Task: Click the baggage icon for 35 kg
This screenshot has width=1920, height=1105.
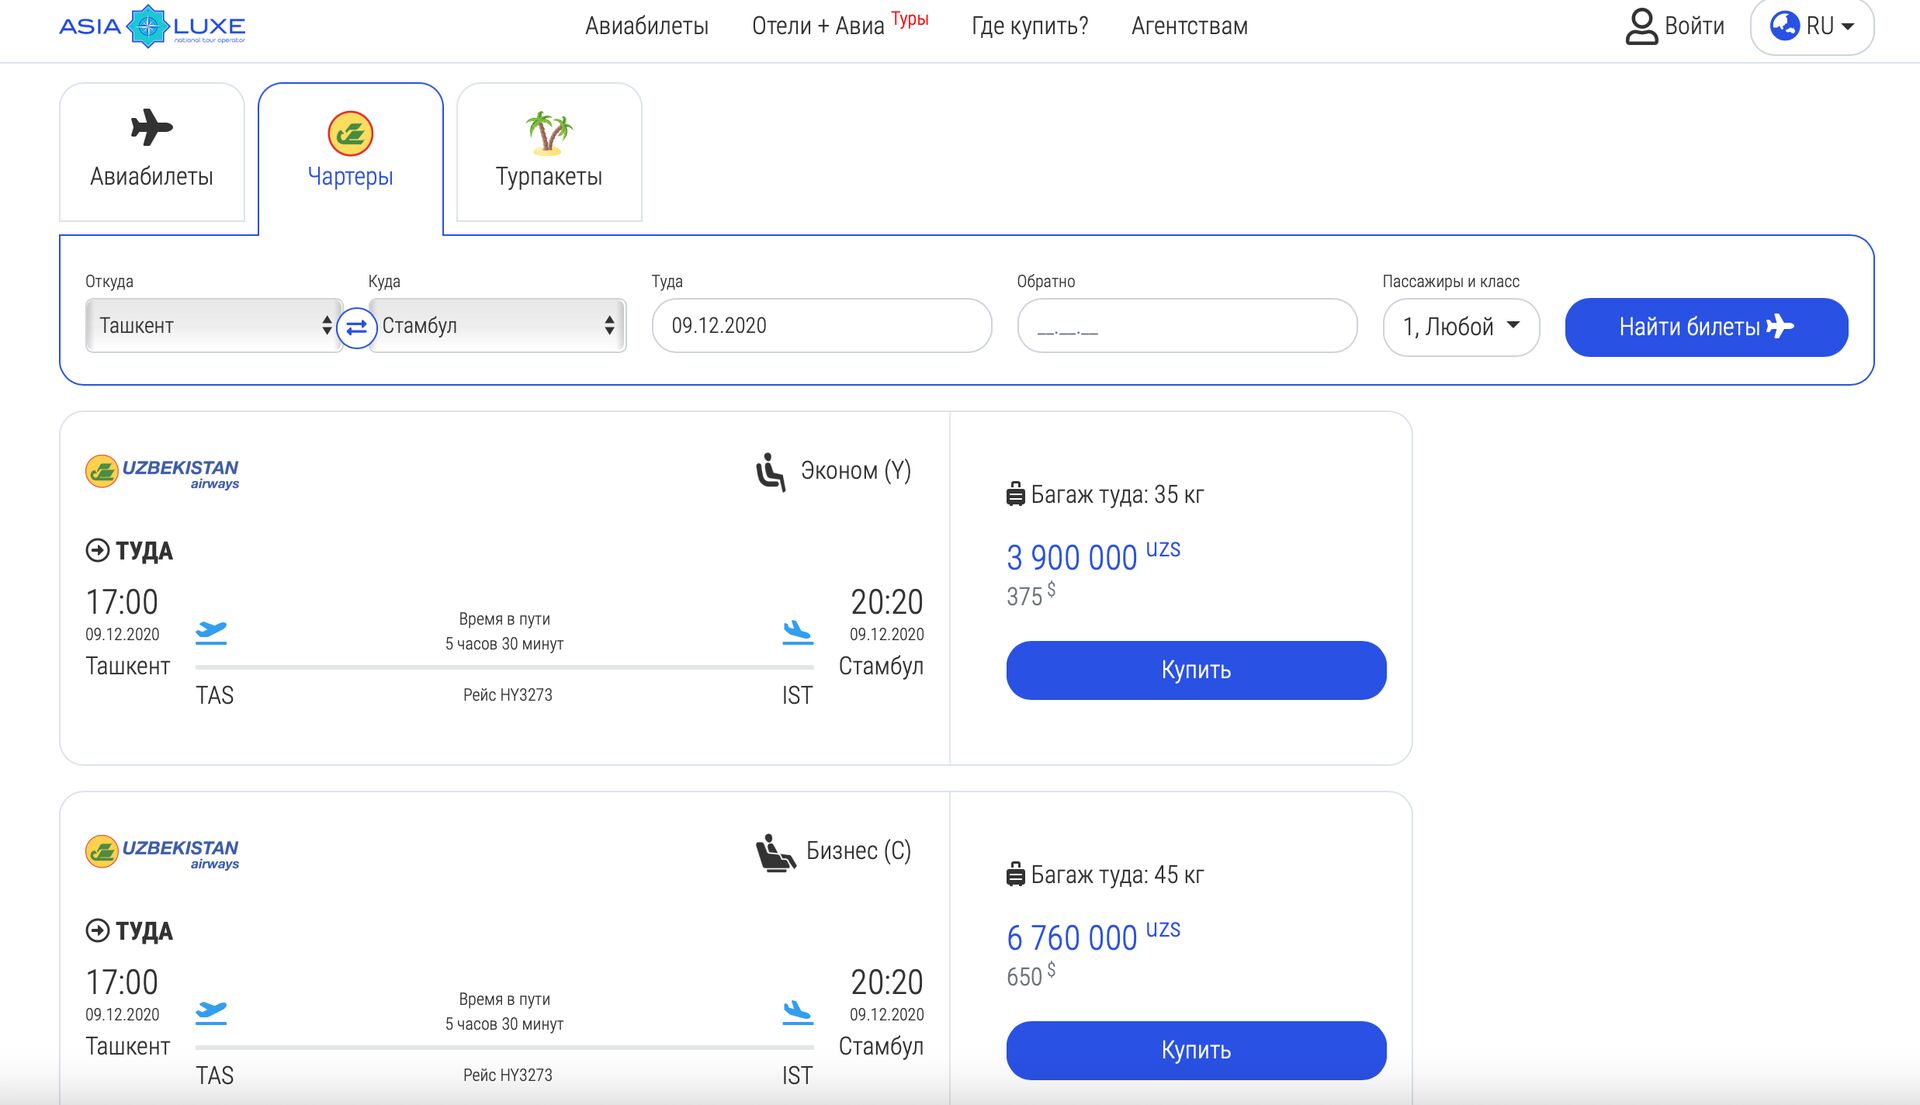Action: tap(1015, 495)
